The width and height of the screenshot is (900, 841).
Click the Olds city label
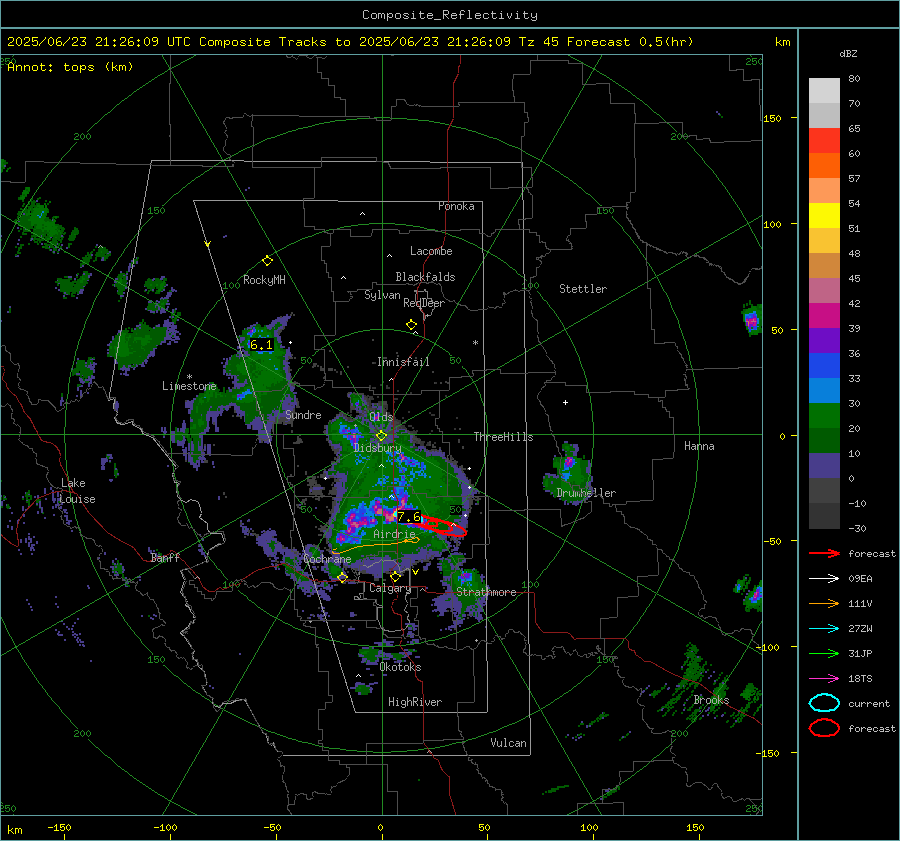pyautogui.click(x=381, y=417)
